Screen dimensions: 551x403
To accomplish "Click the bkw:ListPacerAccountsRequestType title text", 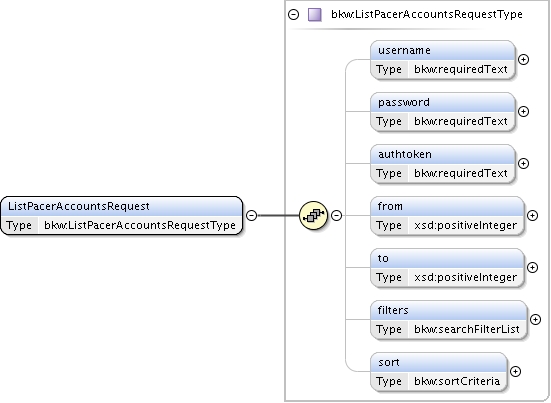I will coord(427,14).
